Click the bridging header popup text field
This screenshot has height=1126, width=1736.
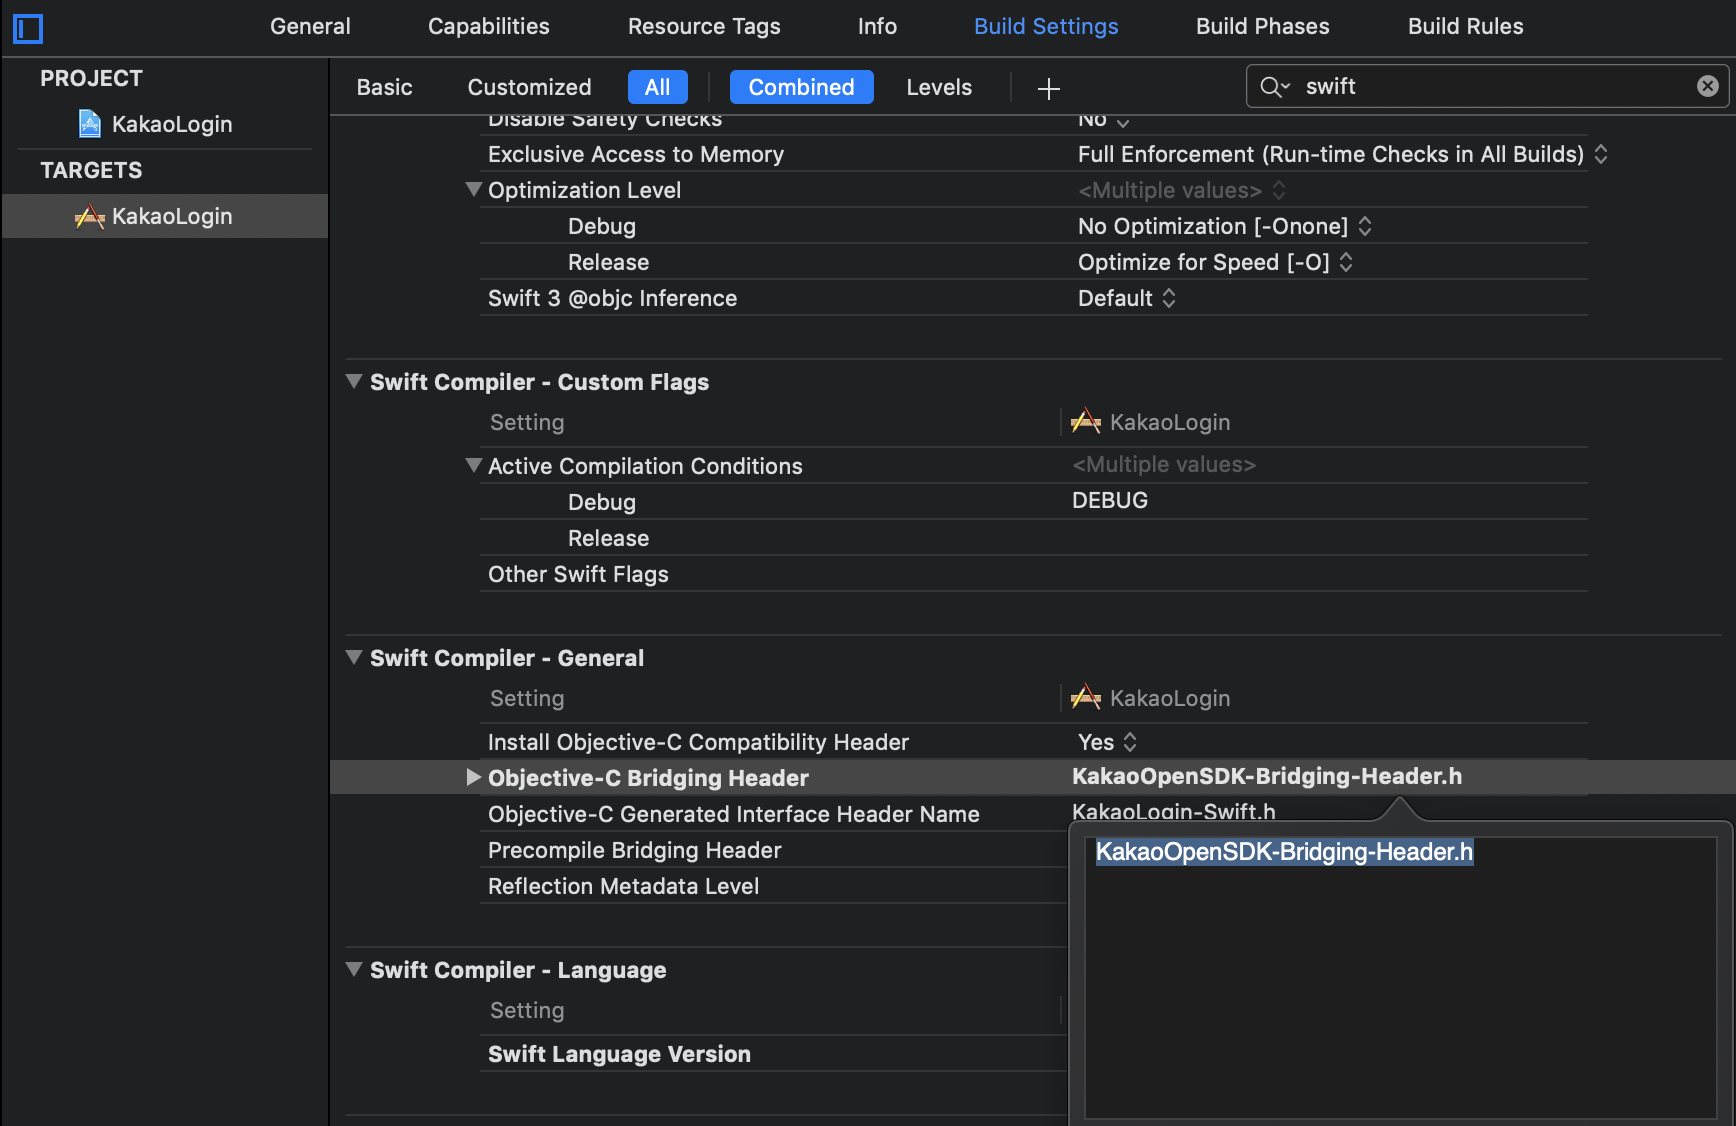pos(1400,977)
